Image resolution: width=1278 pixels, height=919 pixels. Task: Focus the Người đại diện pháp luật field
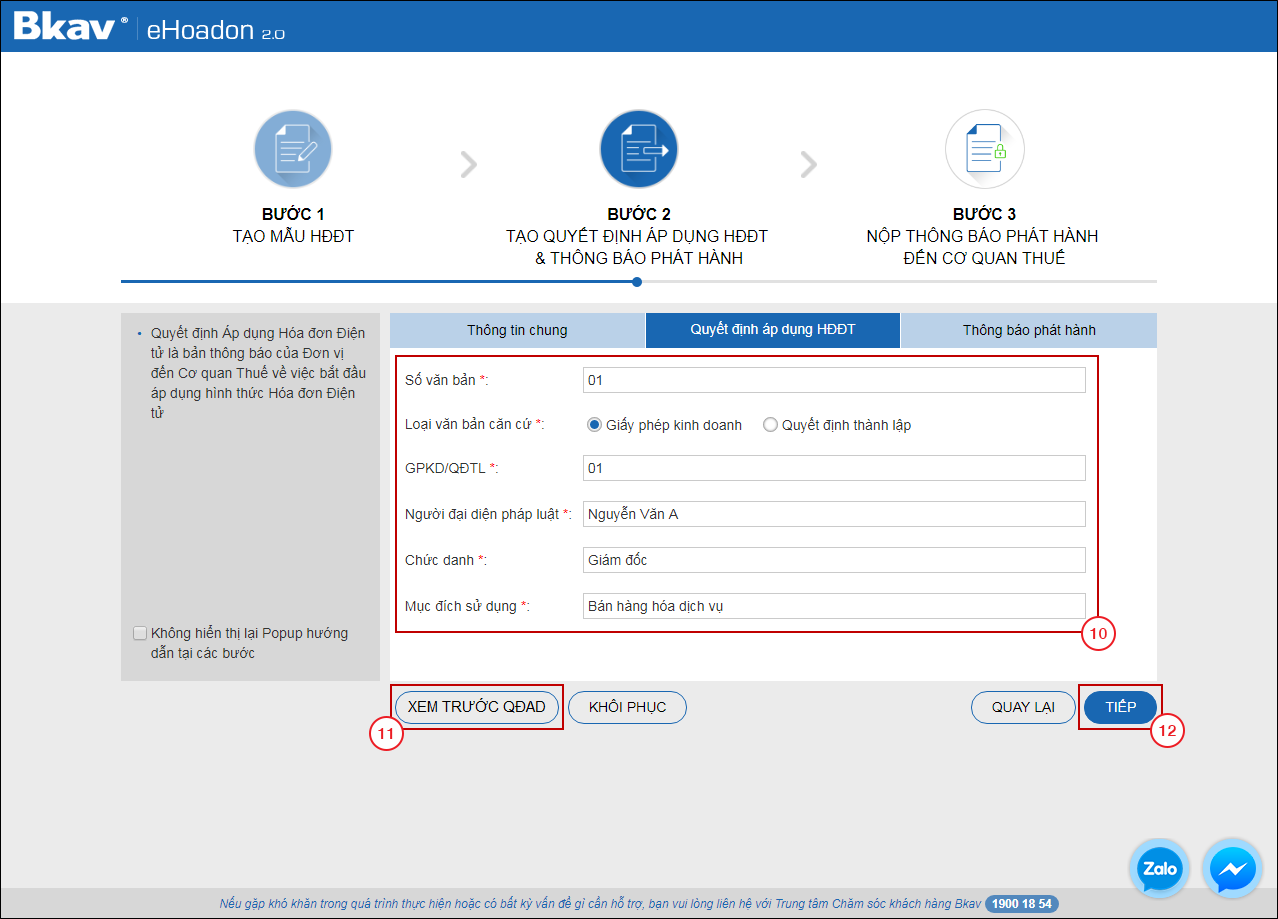point(834,514)
